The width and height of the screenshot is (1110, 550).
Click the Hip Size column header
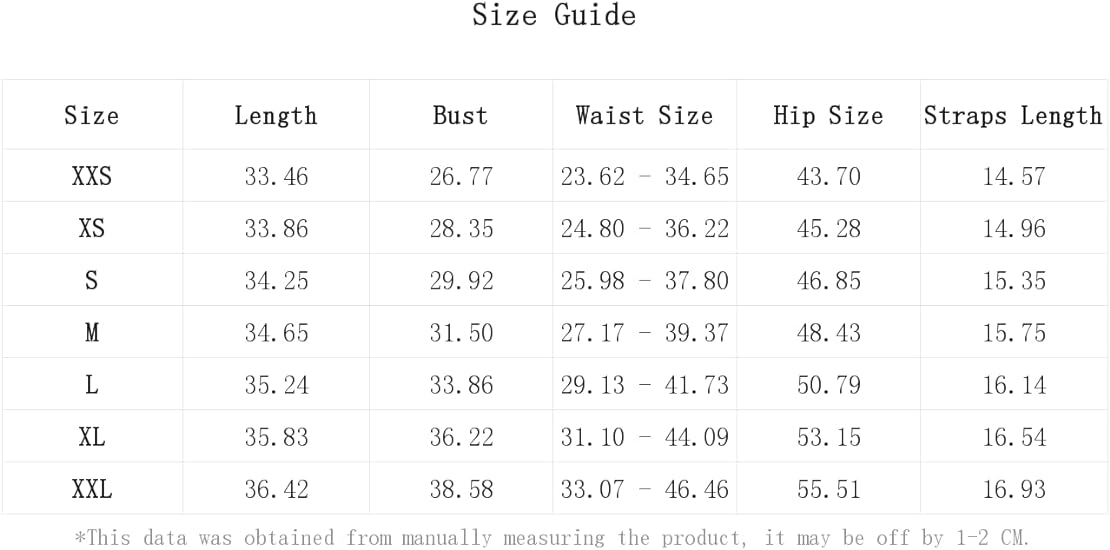click(x=828, y=115)
